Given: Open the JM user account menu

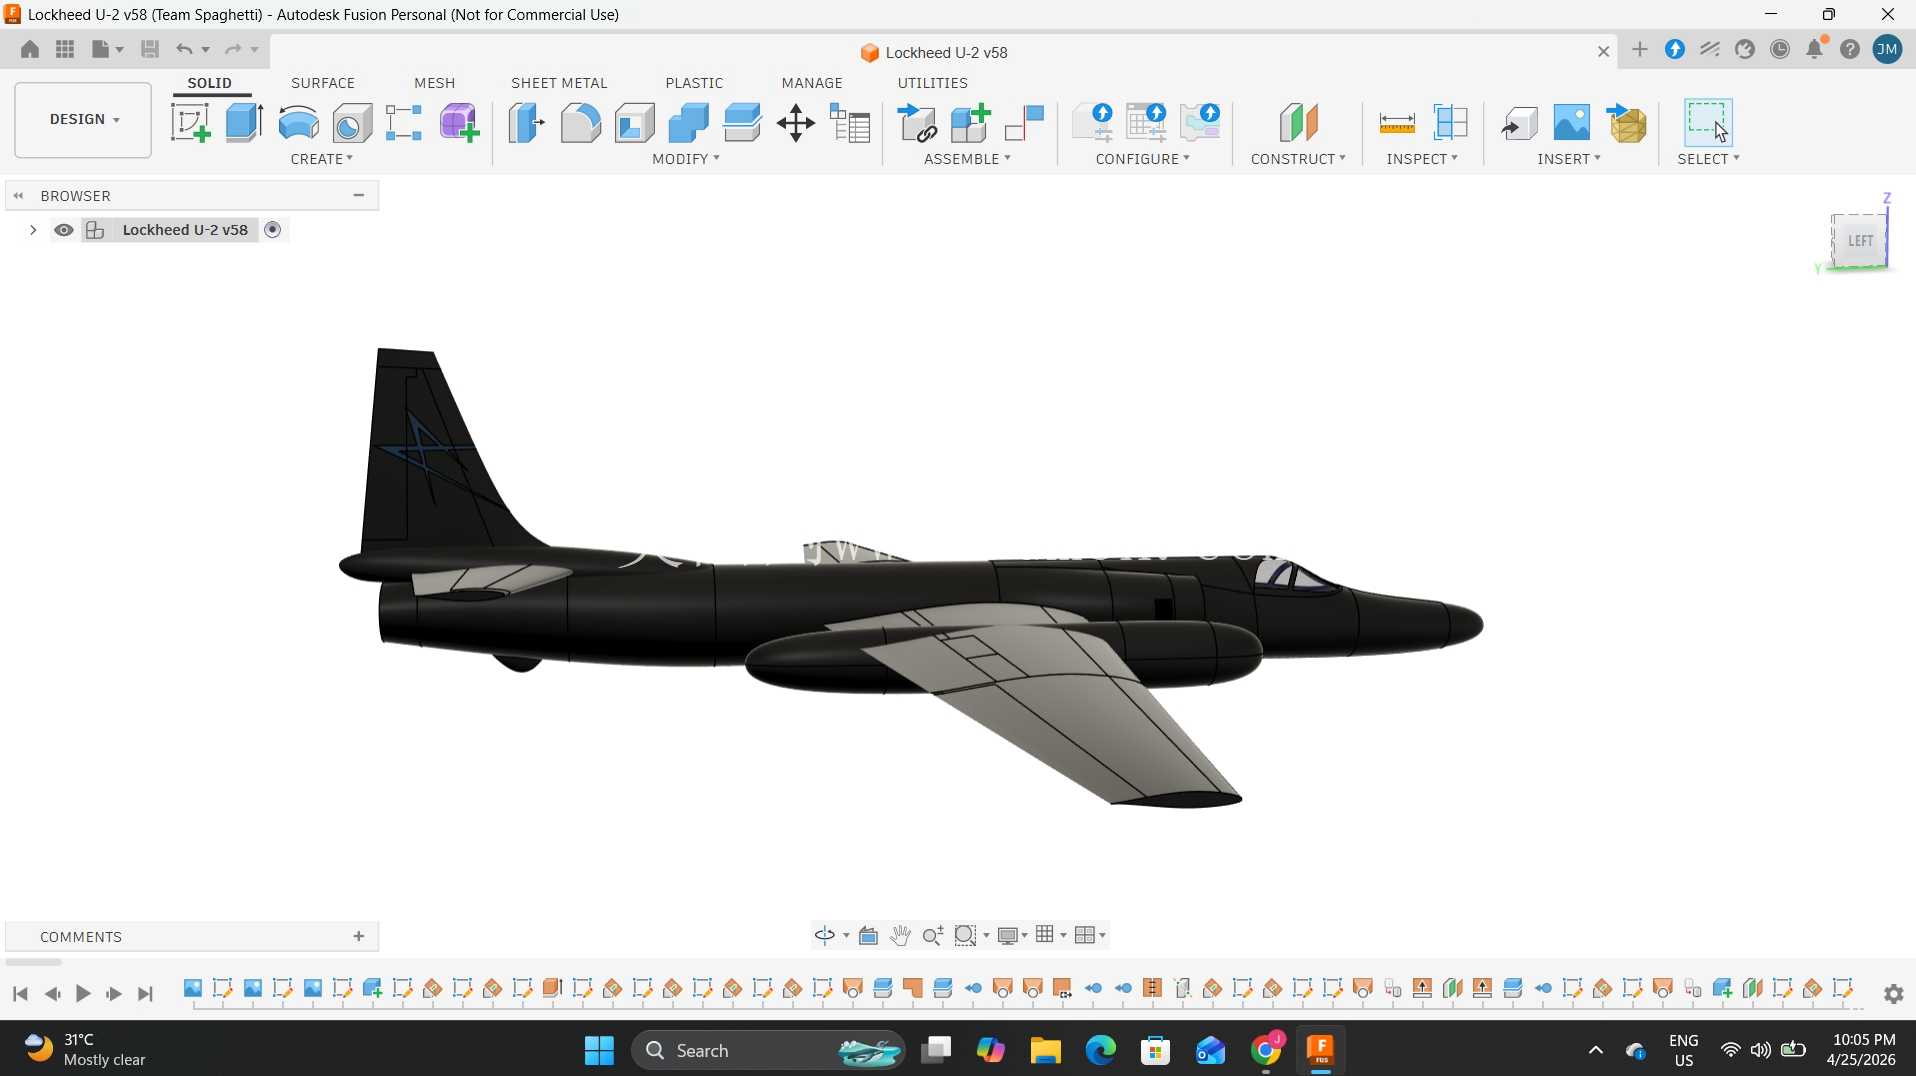Looking at the screenshot, I should [x=1887, y=50].
